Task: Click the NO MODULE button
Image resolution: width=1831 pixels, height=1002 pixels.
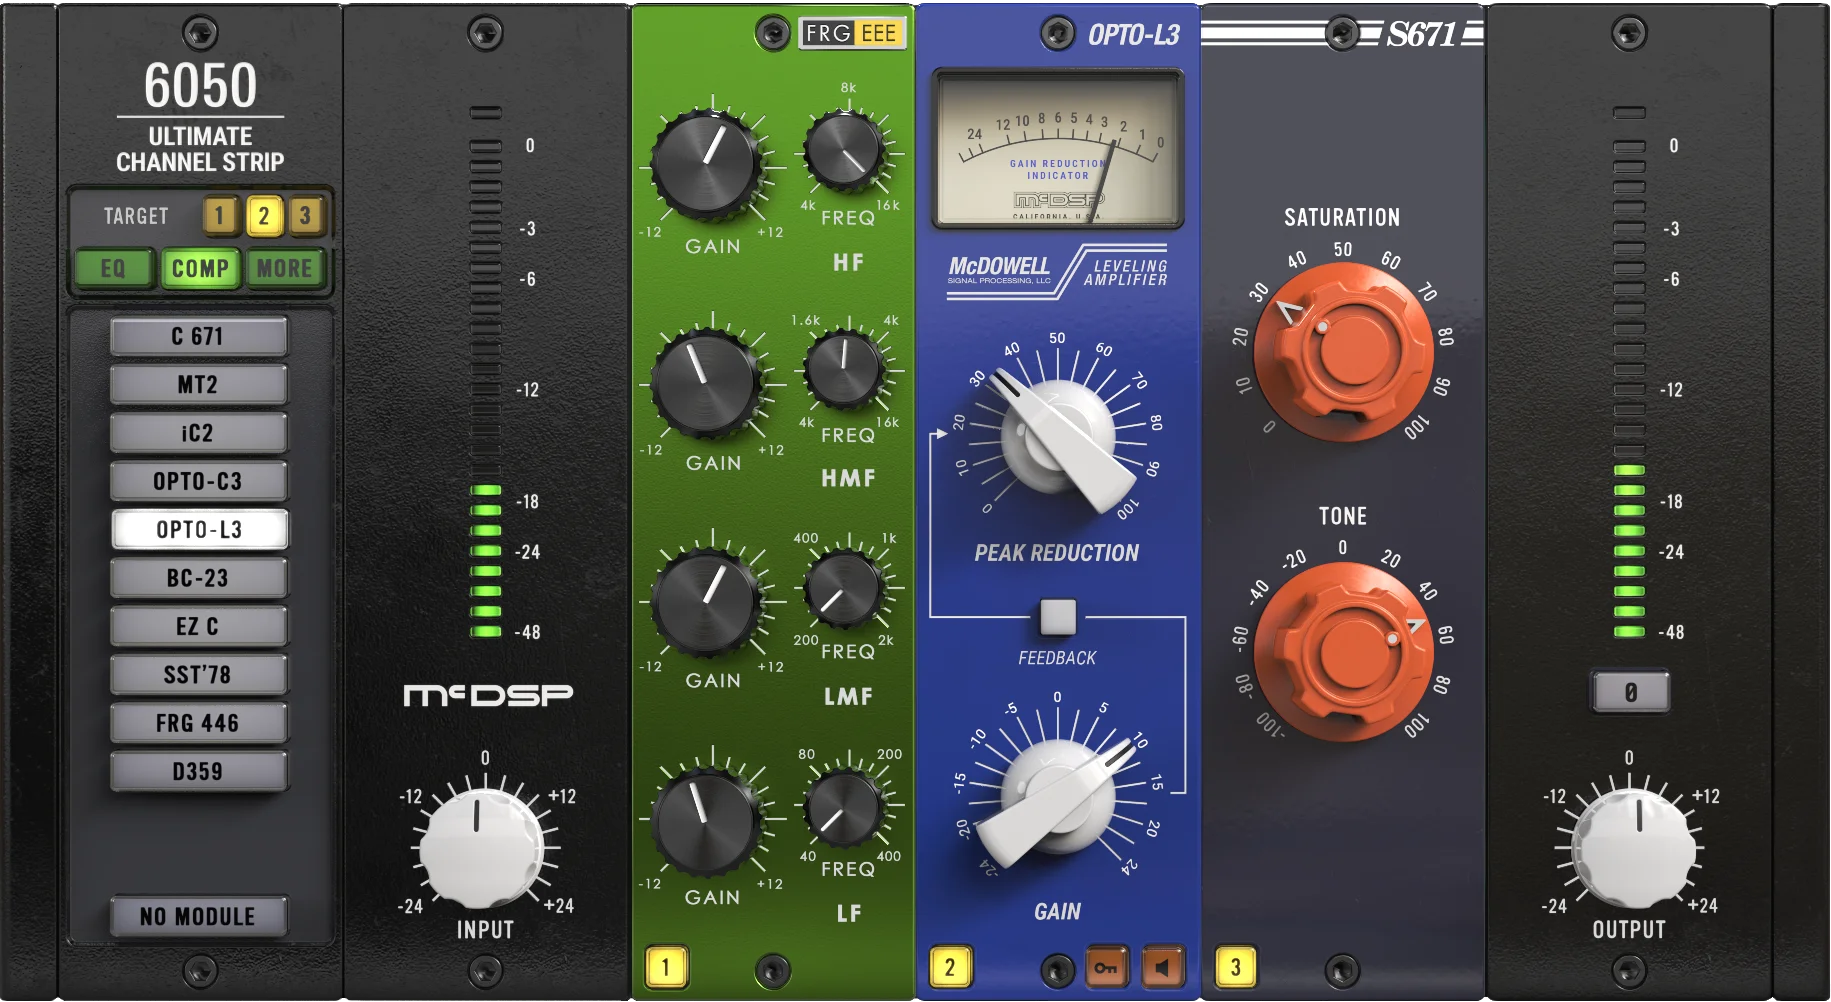Action: [x=198, y=916]
